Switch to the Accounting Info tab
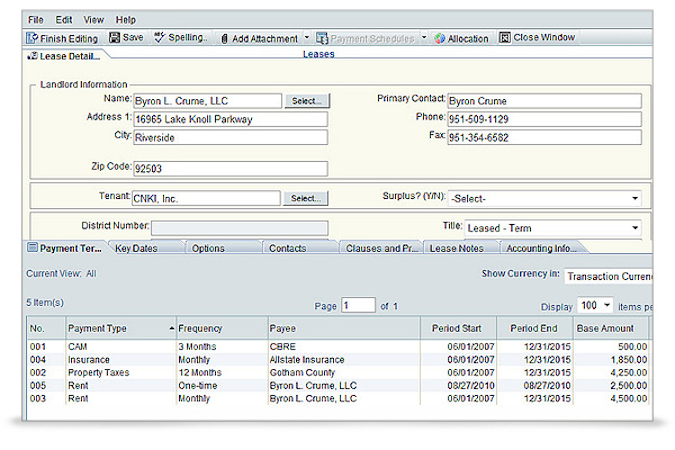Image resolution: width=675 pixels, height=450 pixels. 542,248
